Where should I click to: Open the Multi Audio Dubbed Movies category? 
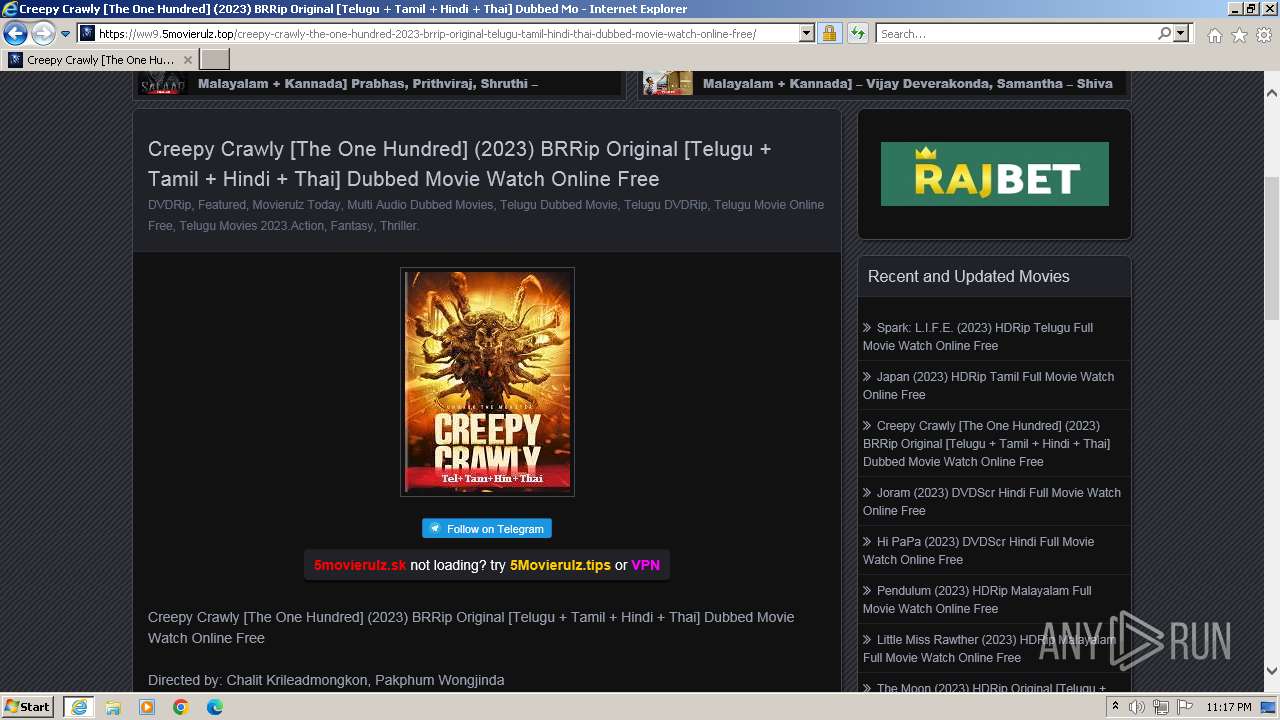click(420, 205)
